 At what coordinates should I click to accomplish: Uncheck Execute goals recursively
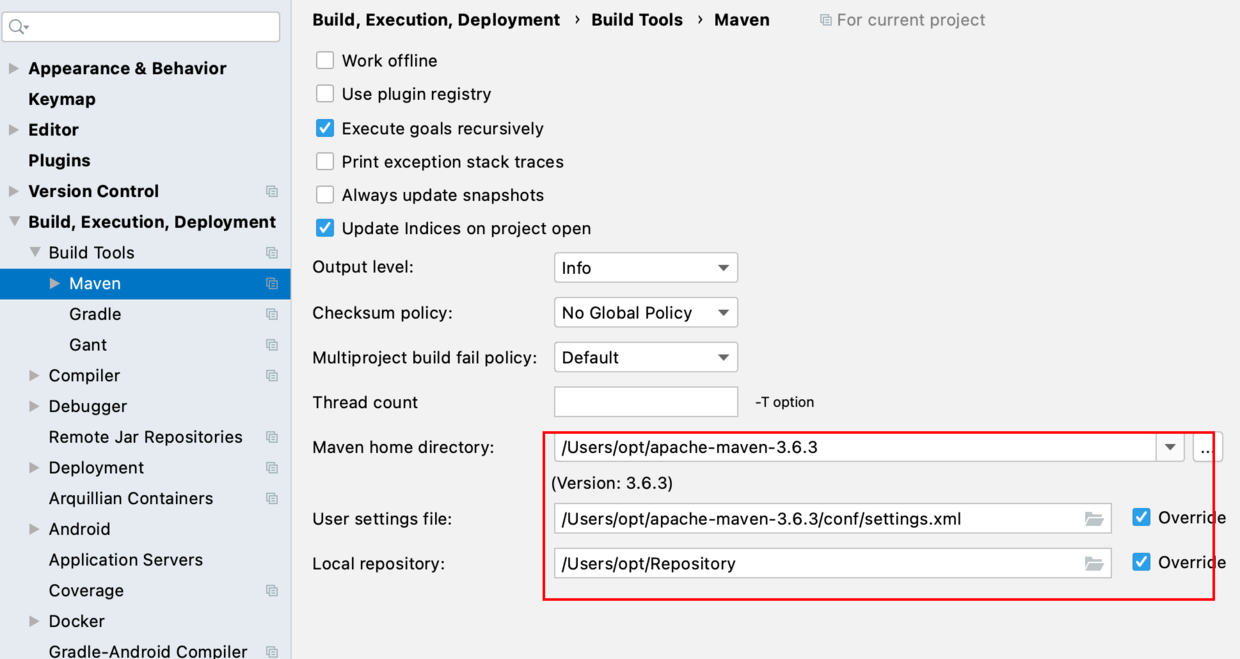tap(325, 128)
